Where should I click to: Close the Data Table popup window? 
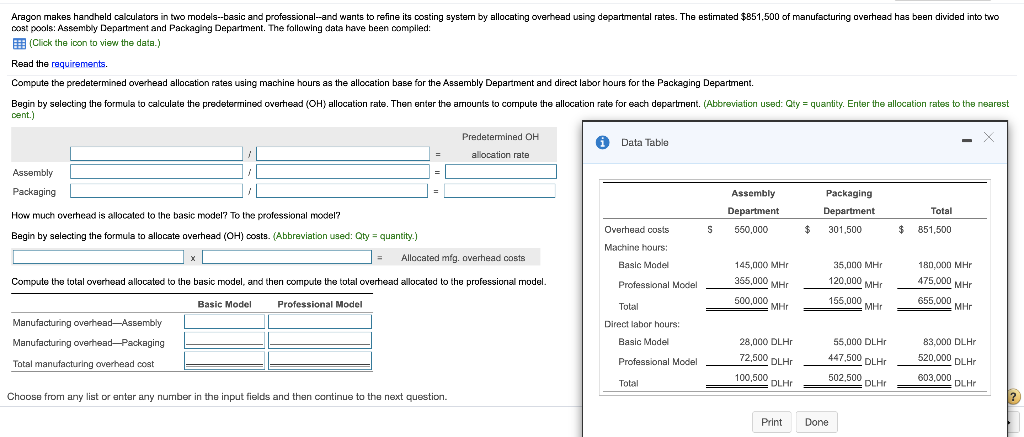click(989, 137)
